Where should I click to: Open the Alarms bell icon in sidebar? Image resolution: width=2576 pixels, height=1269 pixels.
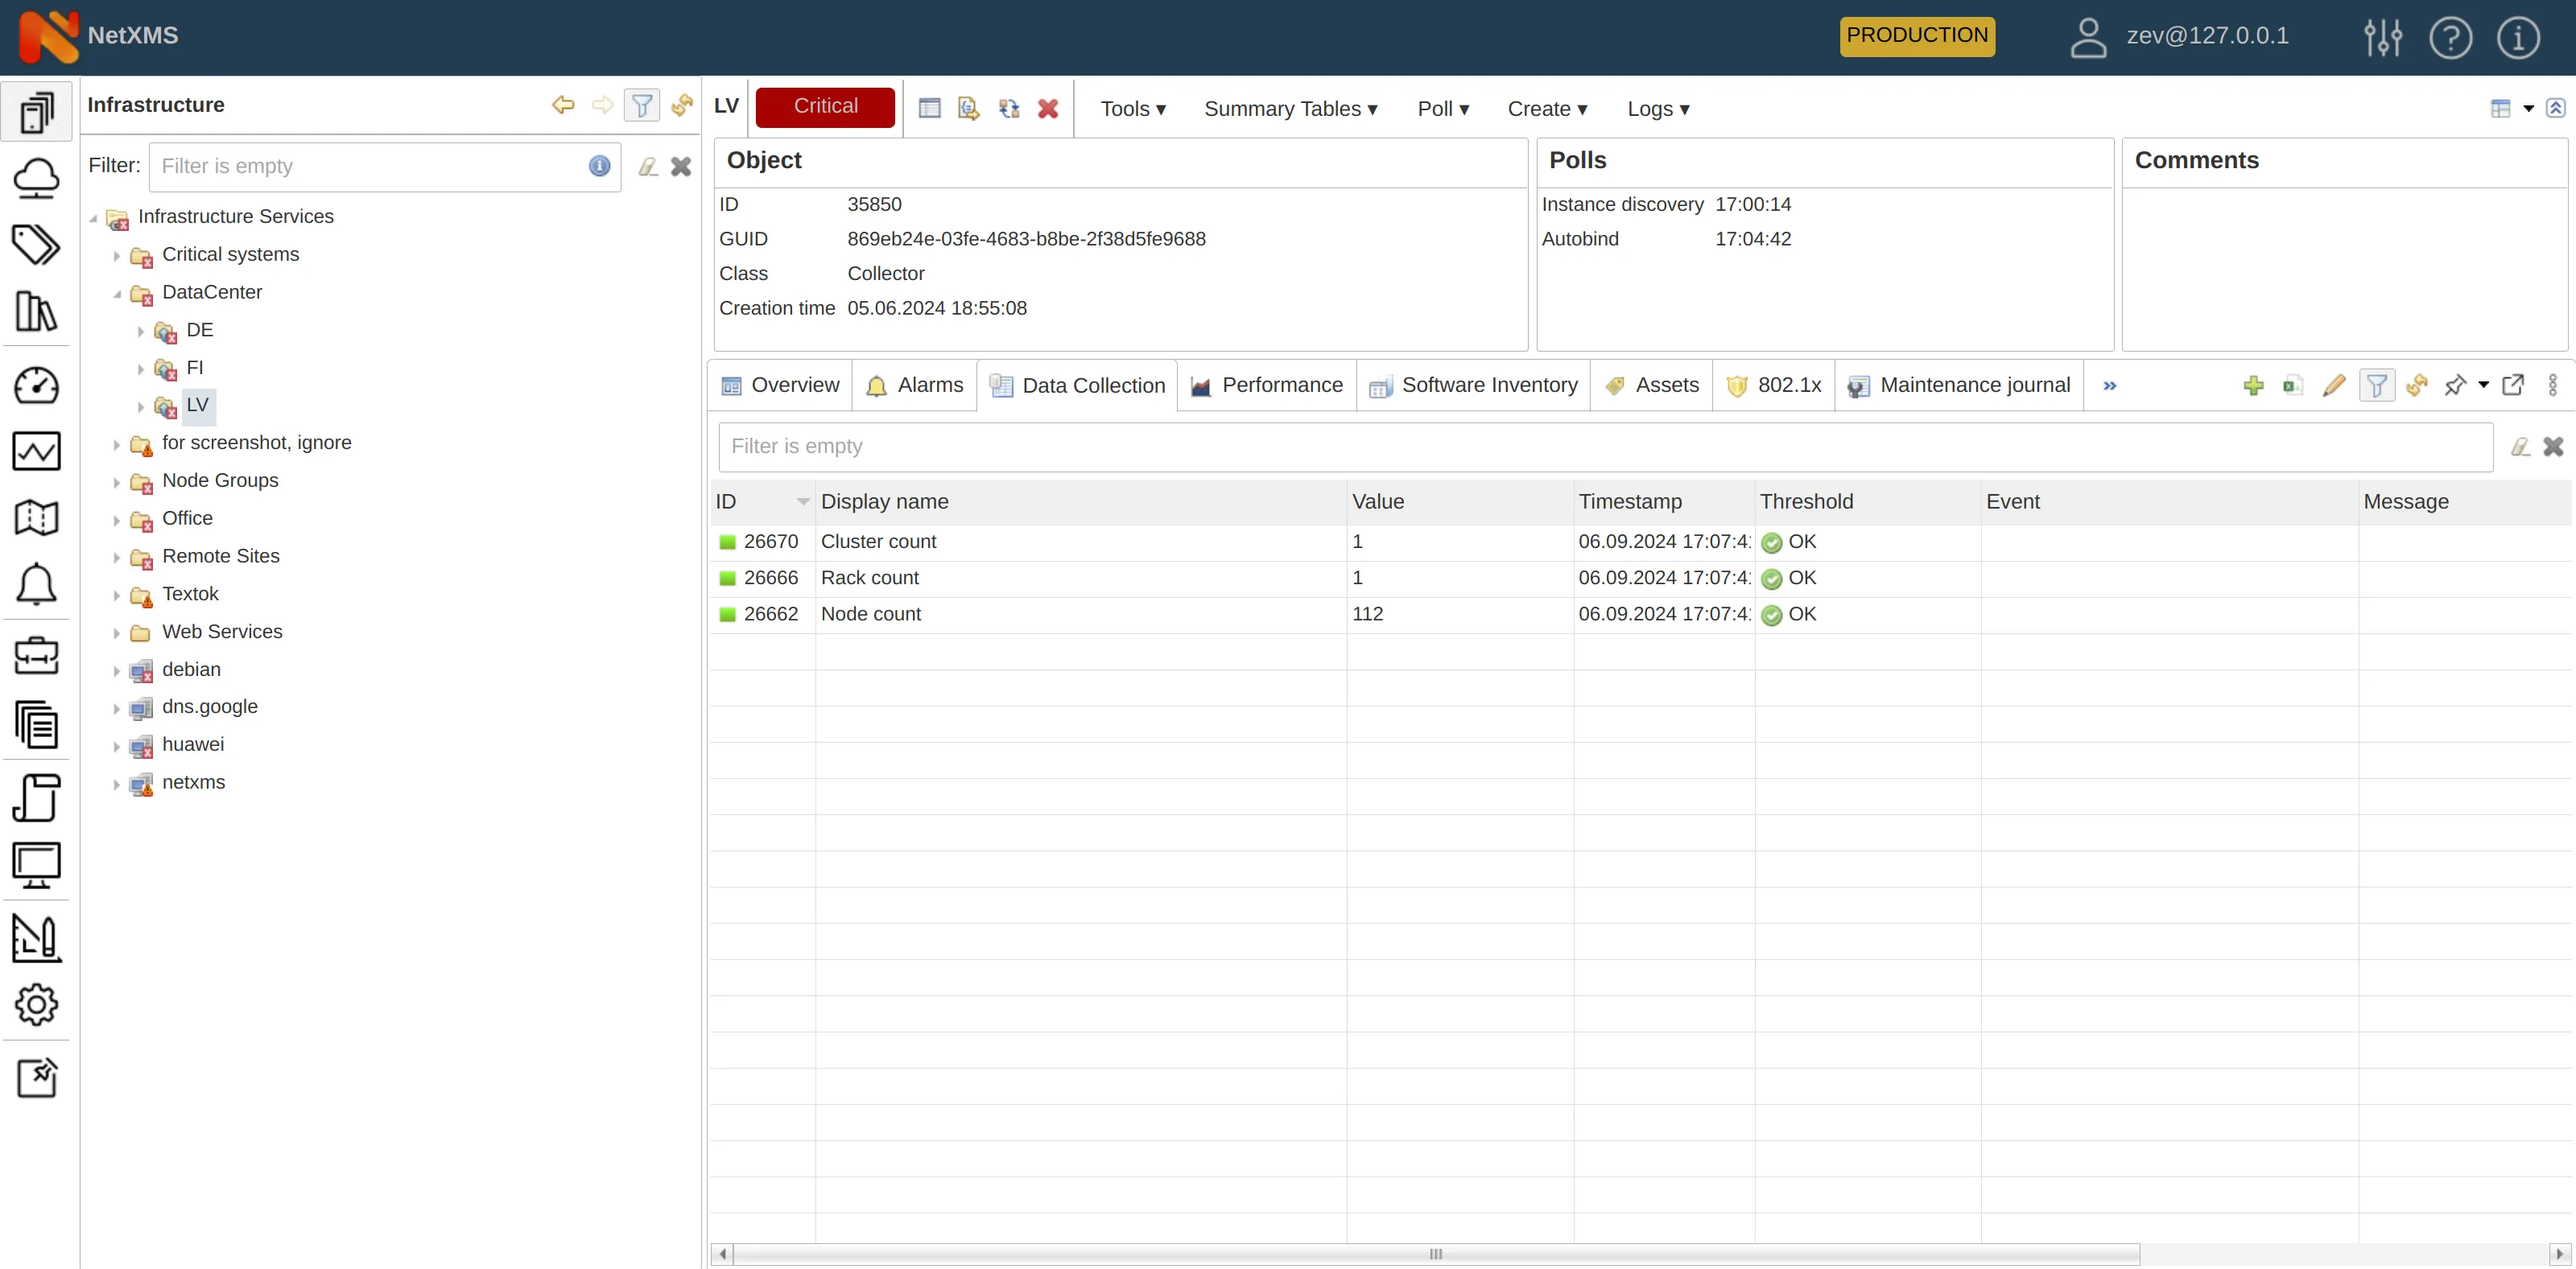coord(37,584)
